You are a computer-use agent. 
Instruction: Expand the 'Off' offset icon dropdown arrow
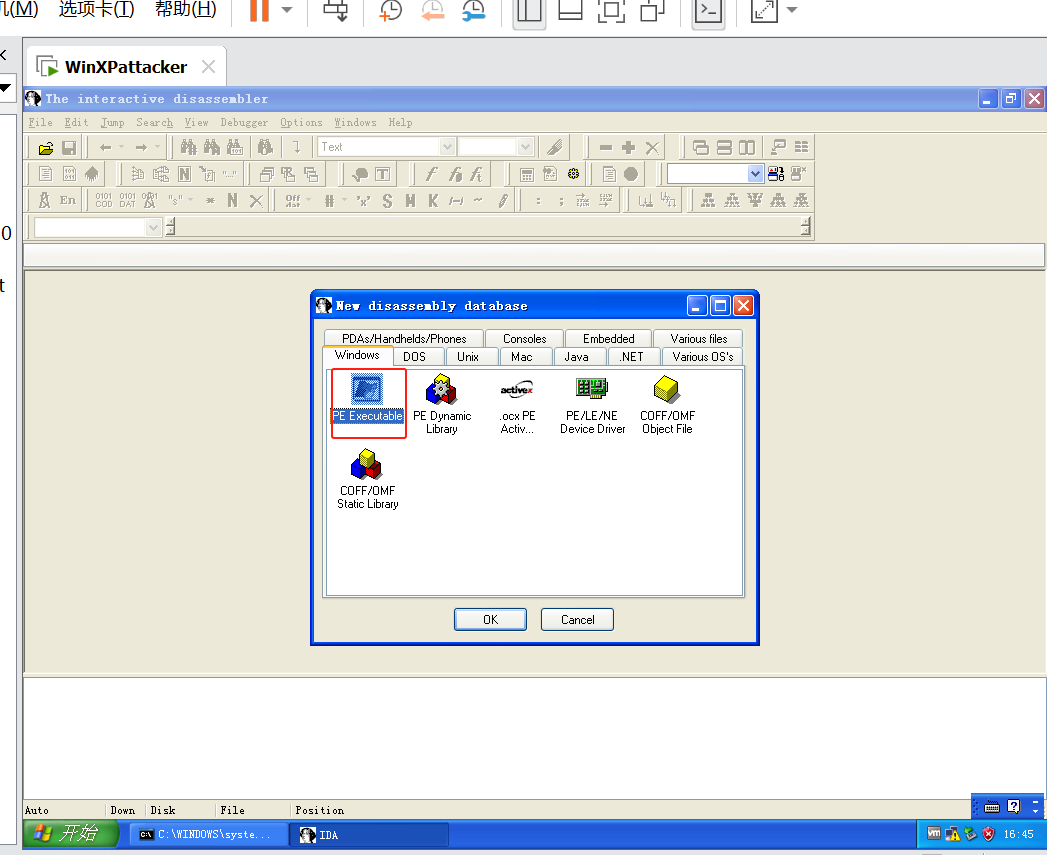(x=308, y=199)
